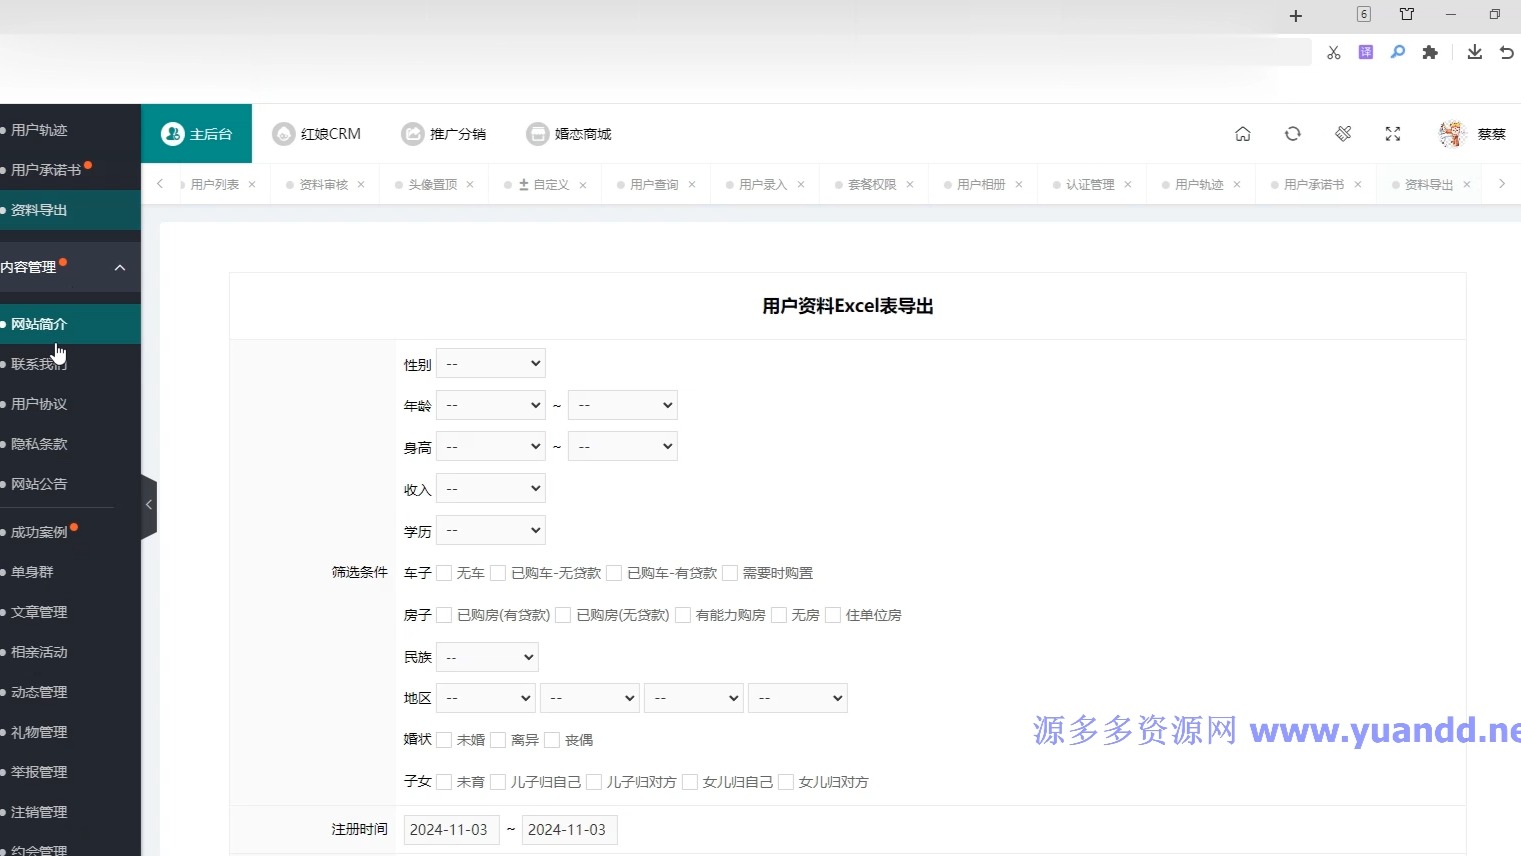Close the 资料审核 tab

tap(361, 185)
